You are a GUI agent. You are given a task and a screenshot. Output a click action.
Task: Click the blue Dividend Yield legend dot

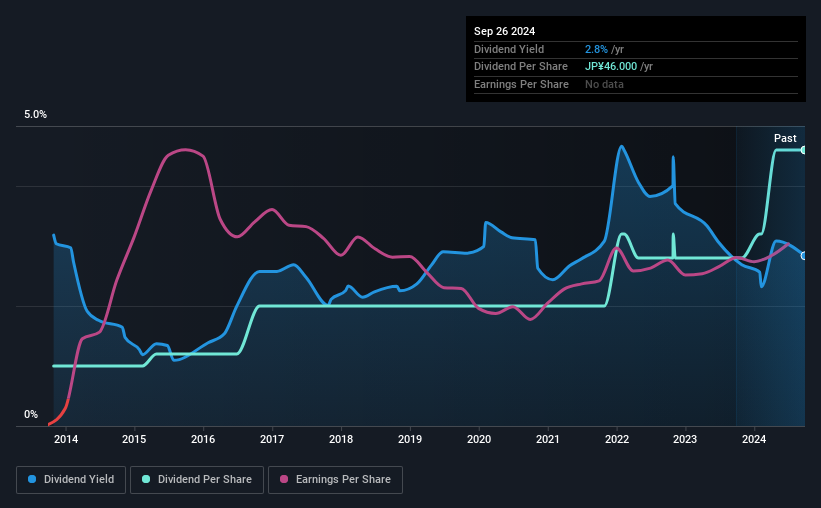32,479
